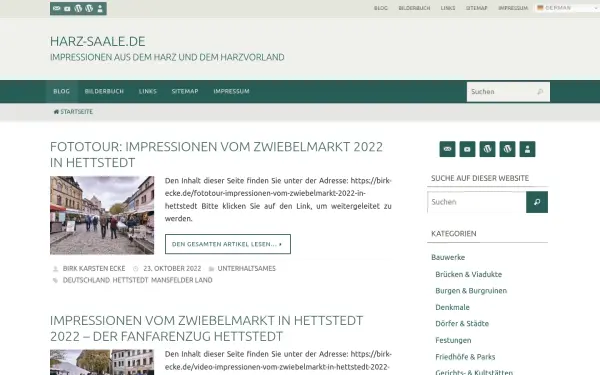Open the German language selector

tap(567, 8)
